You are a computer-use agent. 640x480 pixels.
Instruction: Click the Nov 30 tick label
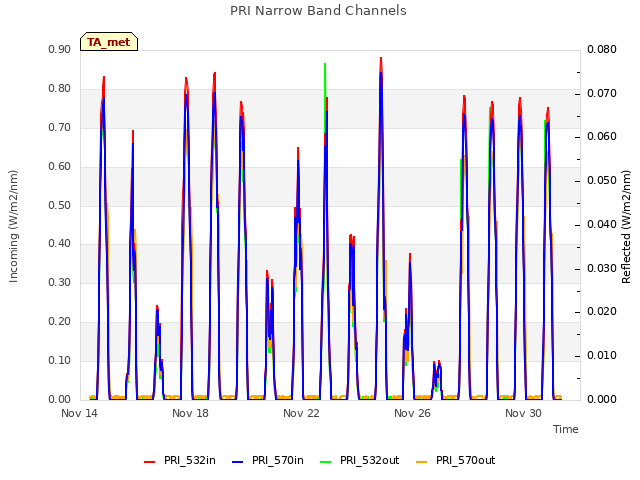[523, 413]
